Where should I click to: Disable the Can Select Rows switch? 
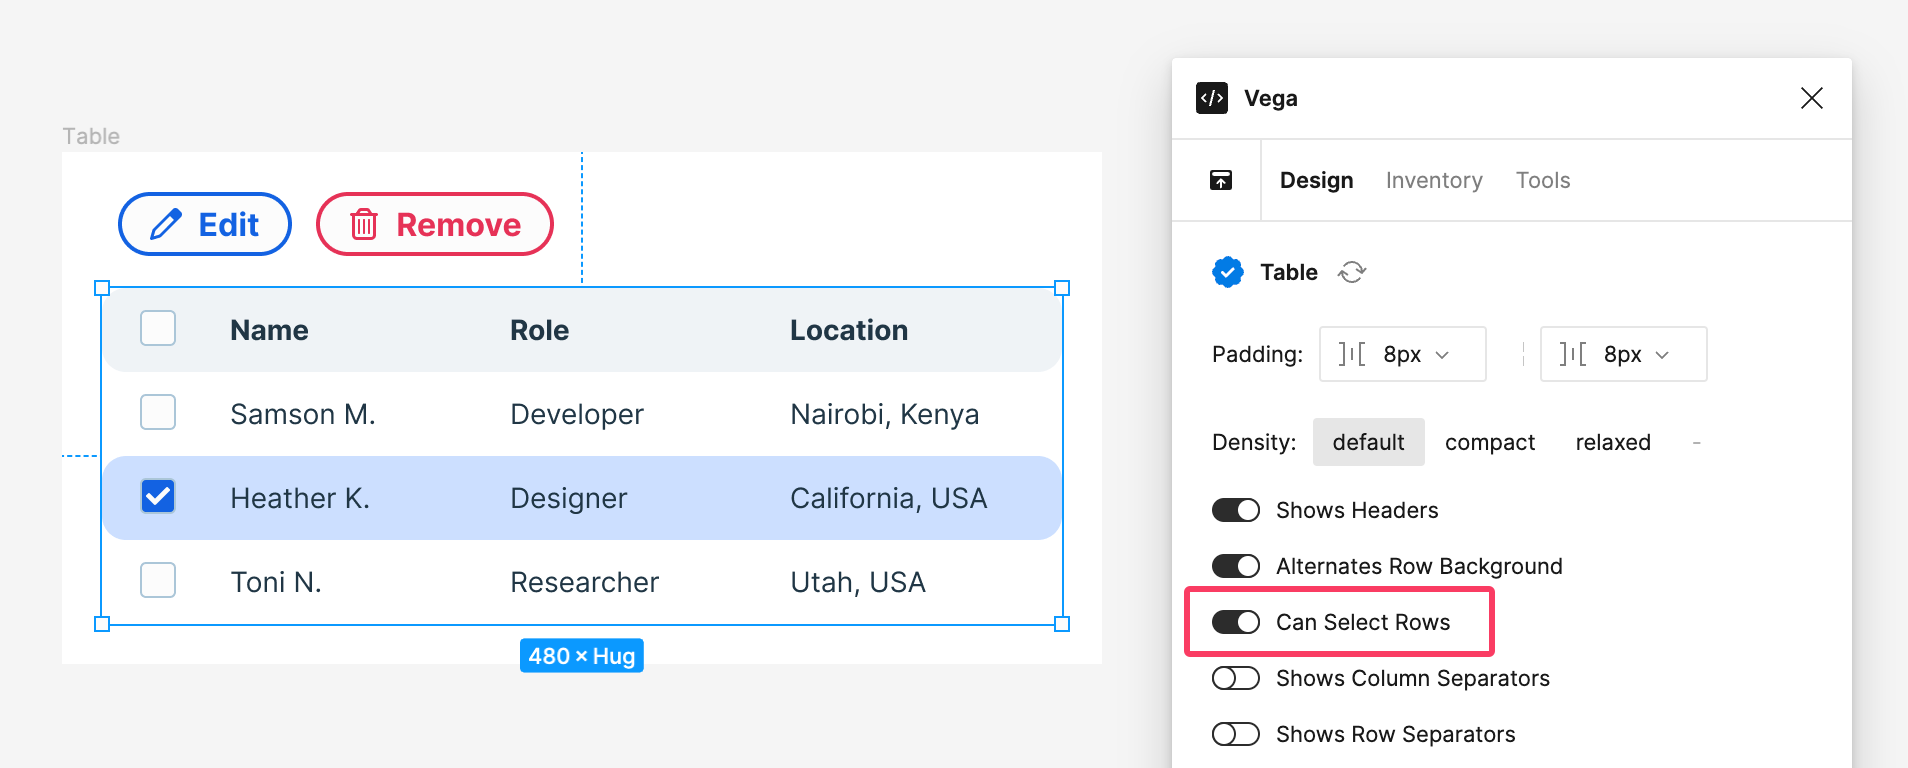tap(1236, 622)
